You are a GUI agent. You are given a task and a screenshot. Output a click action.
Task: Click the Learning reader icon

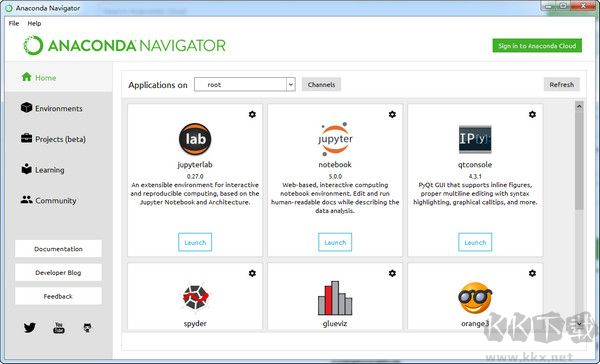[x=26, y=169]
